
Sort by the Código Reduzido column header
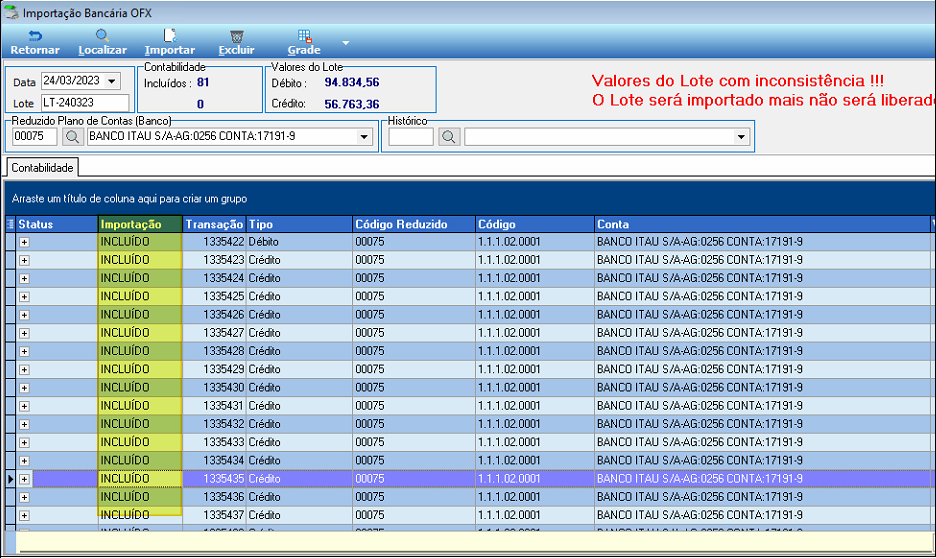[414, 224]
